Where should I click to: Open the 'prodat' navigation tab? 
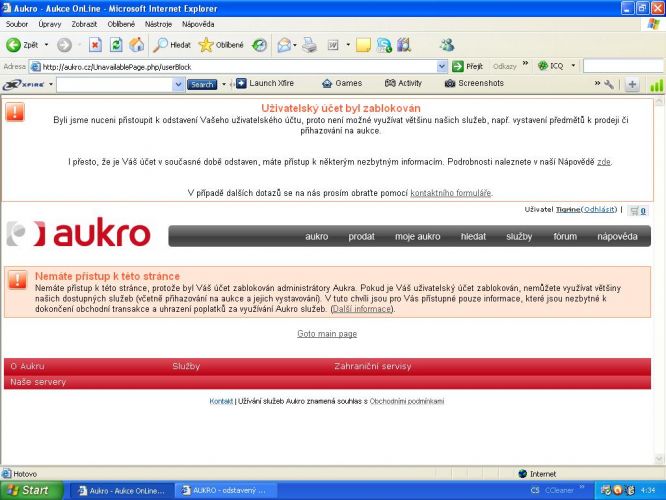coord(361,237)
